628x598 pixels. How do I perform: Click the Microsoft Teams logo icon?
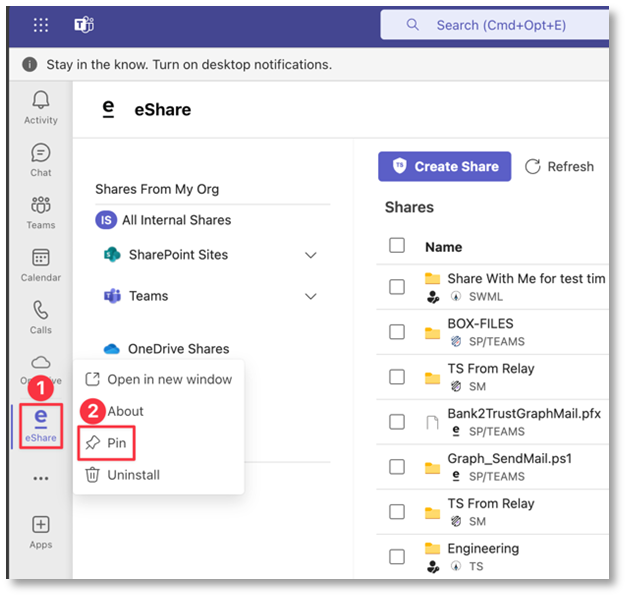click(x=84, y=25)
